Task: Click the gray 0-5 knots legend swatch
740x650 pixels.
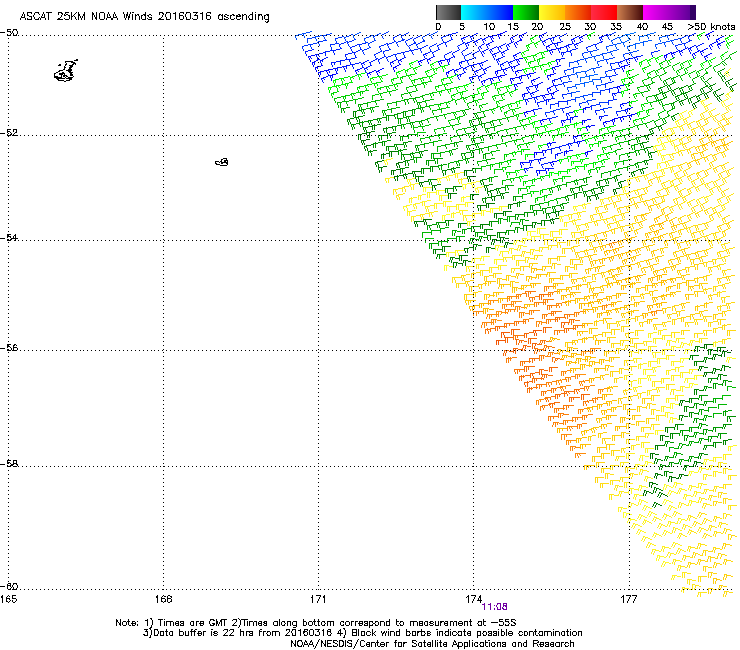Action: pyautogui.click(x=448, y=12)
